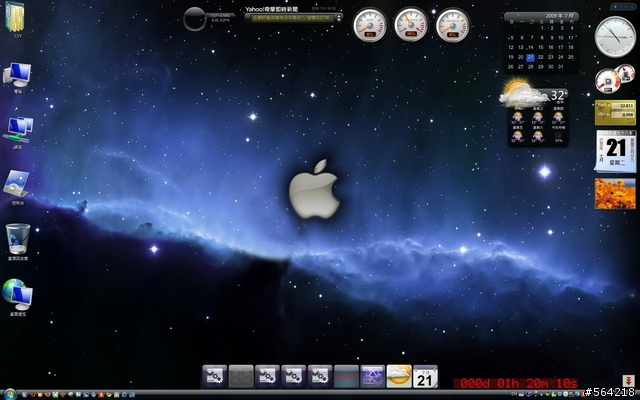The width and height of the screenshot is (640, 400).
Task: Click the middle memory gauge gadget
Action: (x=411, y=25)
